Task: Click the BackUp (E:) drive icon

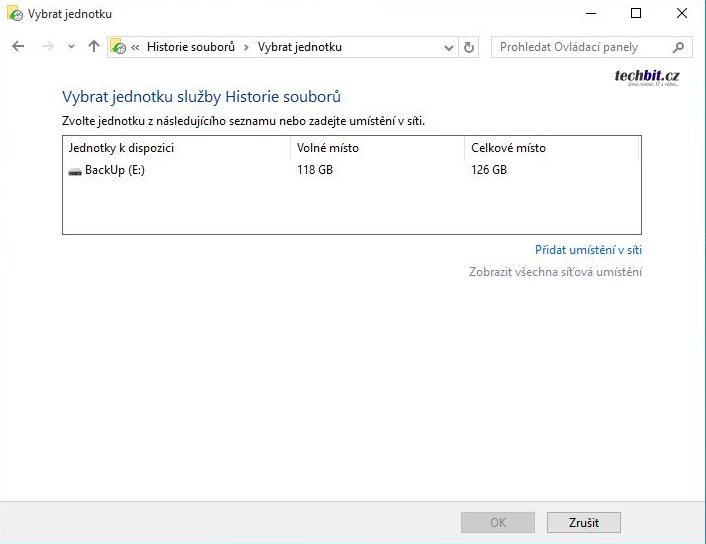Action: pyautogui.click(x=75, y=171)
